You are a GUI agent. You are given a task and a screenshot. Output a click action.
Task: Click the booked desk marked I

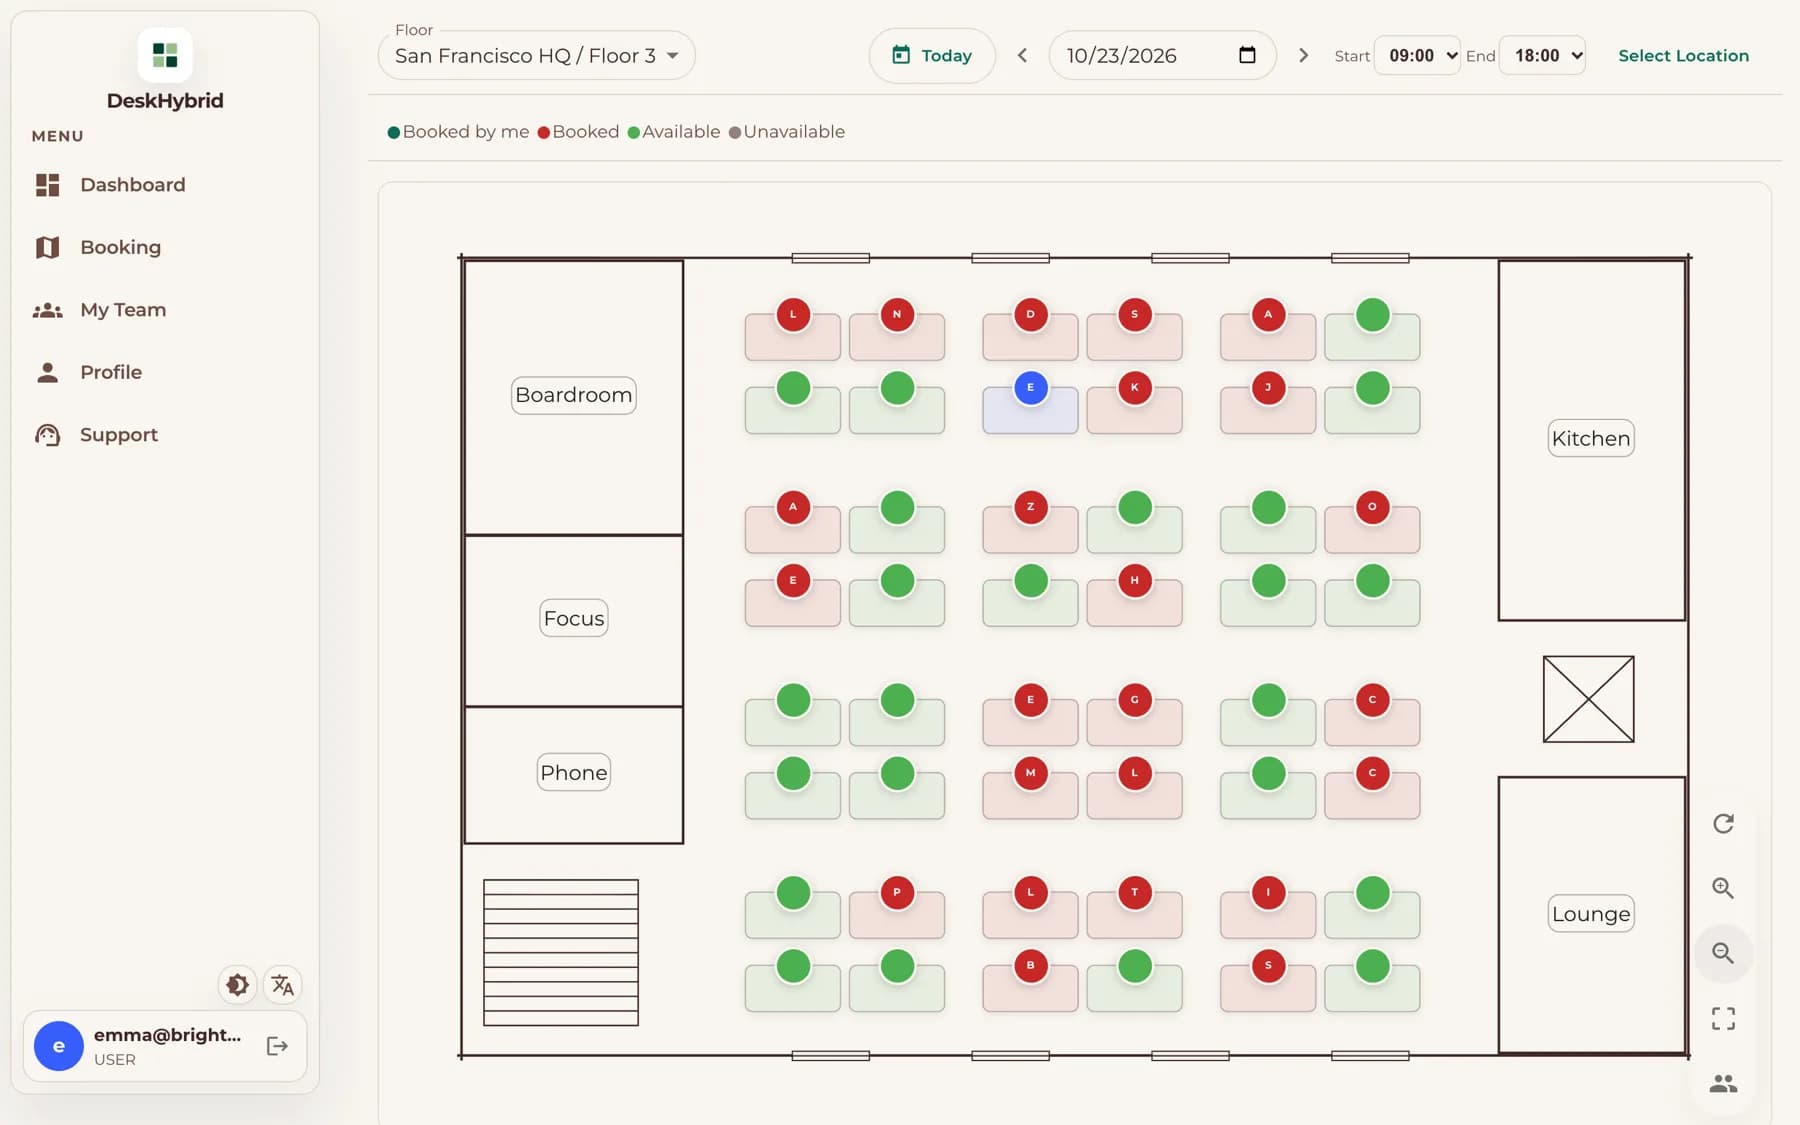pos(1269,892)
